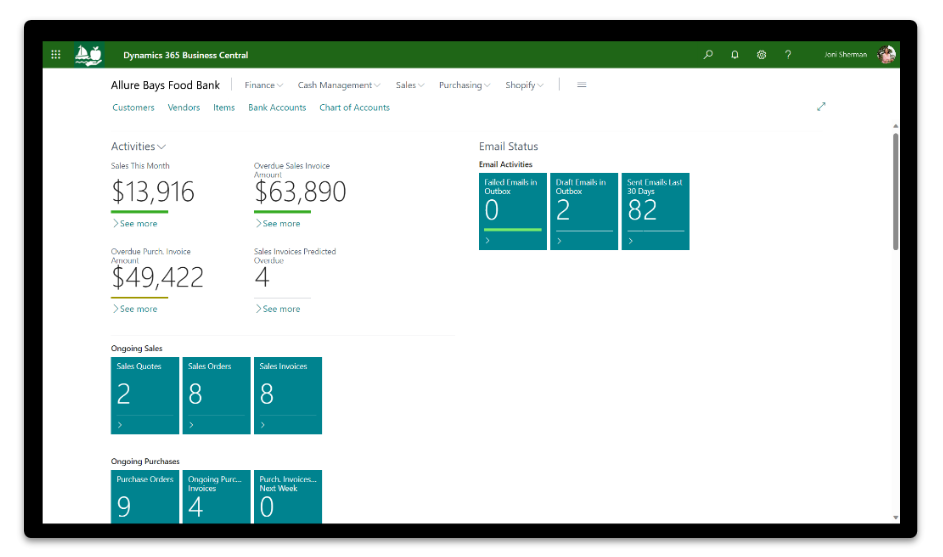Open the Bank Accounts link
This screenshot has height=557, width=943.
coord(277,107)
